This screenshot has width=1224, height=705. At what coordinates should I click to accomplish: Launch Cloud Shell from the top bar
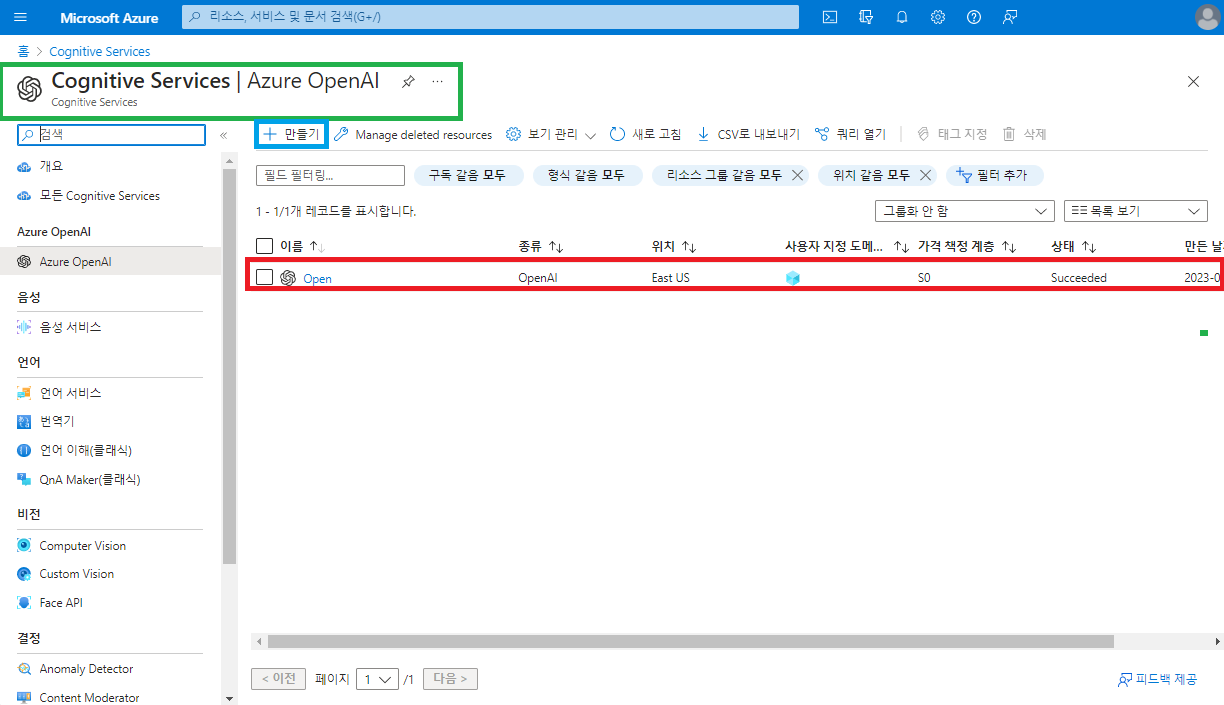point(830,18)
